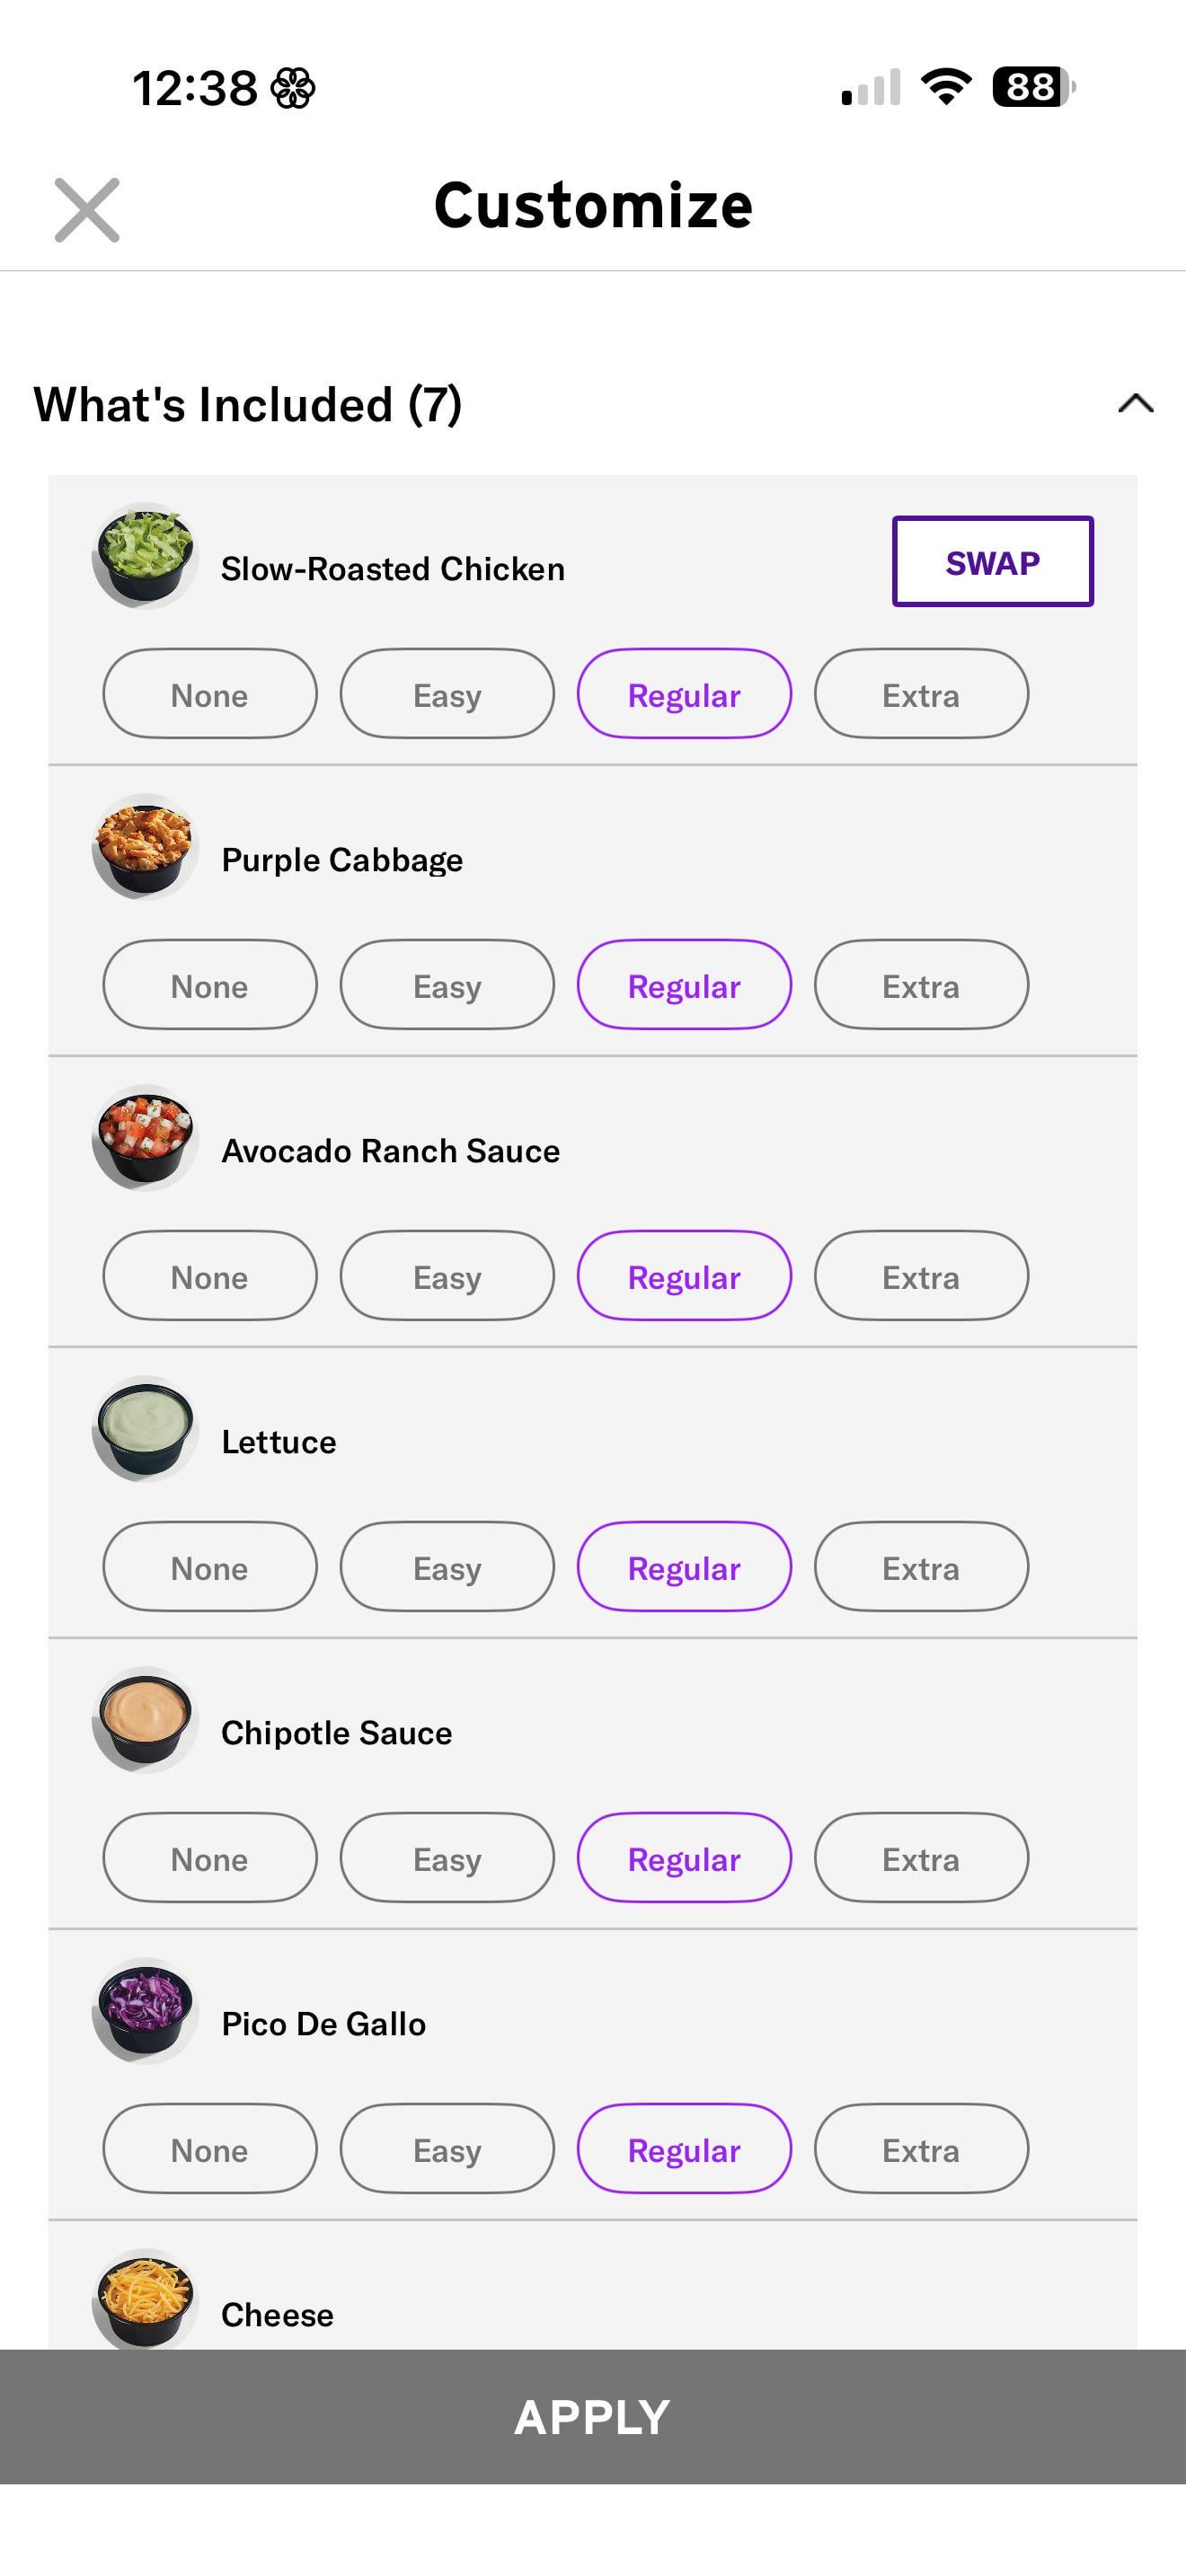1186x2576 pixels.
Task: Tap the ingredient image beside Chipotle Sauce
Action: [x=145, y=1720]
